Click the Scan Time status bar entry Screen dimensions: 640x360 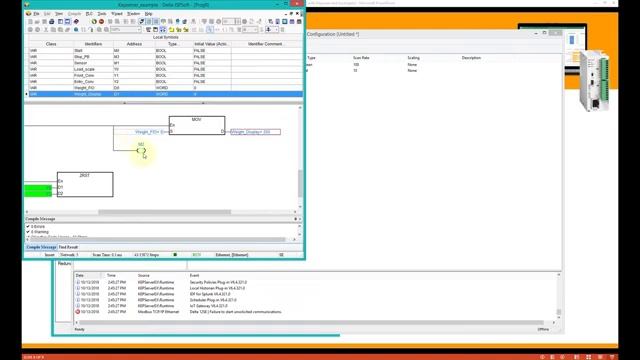(x=107, y=255)
